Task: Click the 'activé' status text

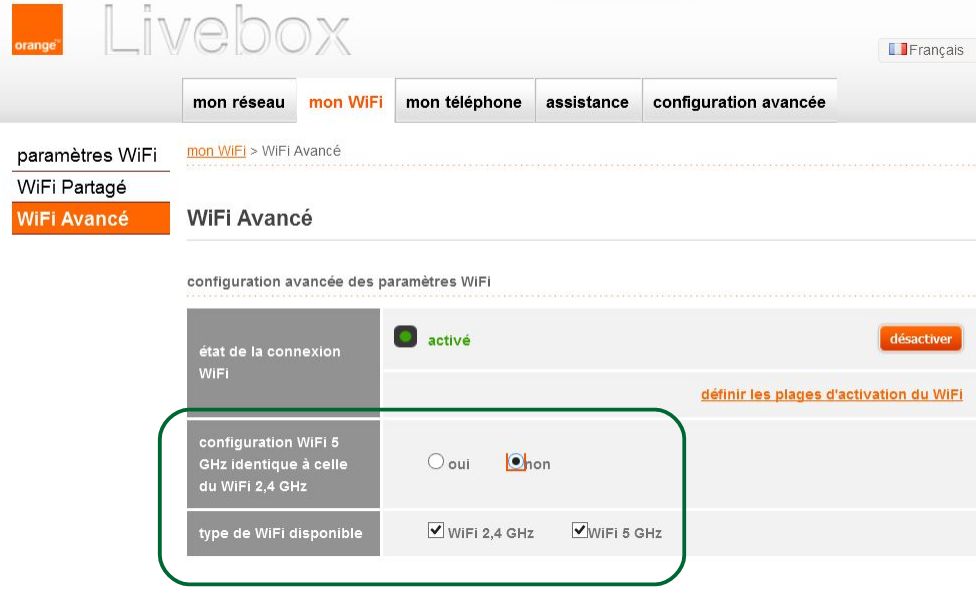Action: (449, 340)
